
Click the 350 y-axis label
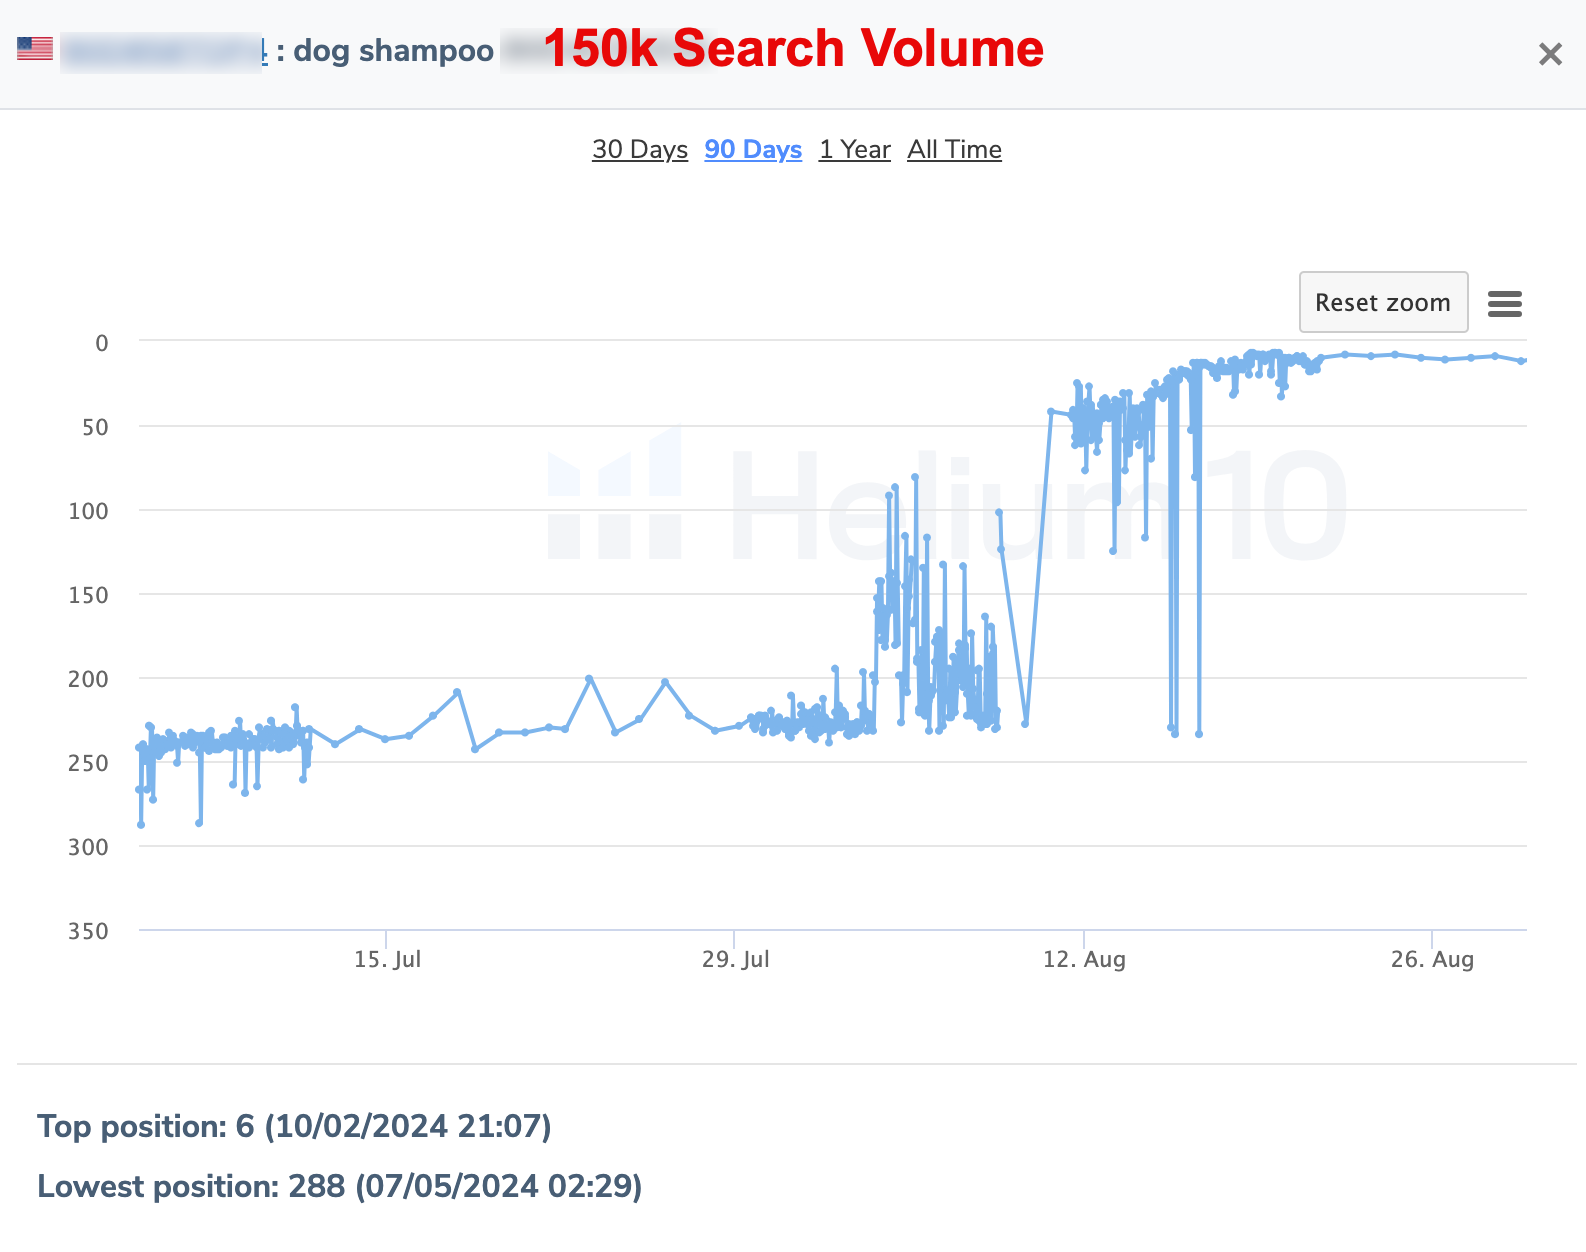(88, 931)
